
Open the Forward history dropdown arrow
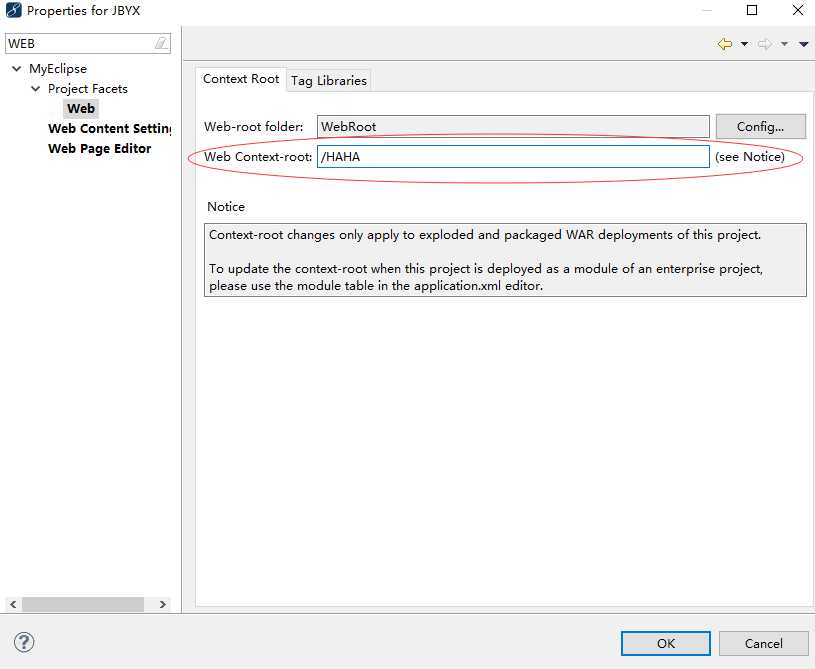point(784,44)
